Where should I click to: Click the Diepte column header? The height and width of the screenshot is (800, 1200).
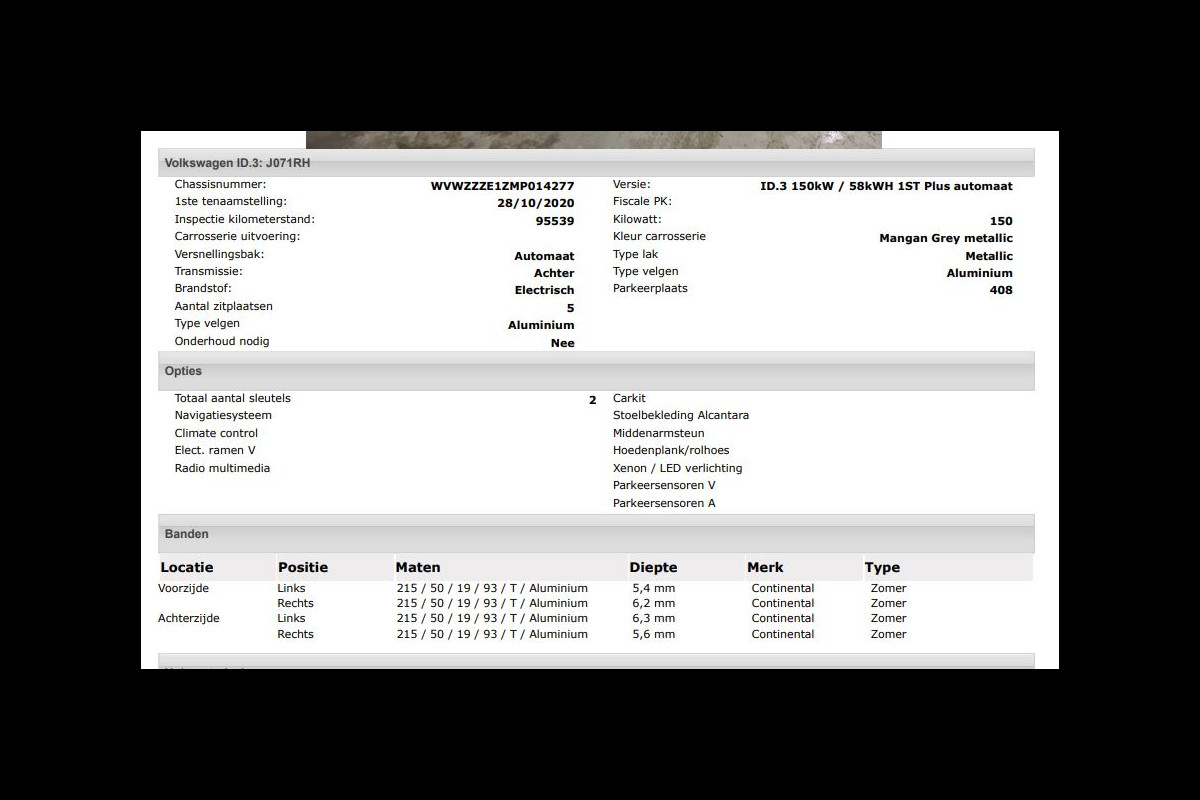pyautogui.click(x=653, y=568)
